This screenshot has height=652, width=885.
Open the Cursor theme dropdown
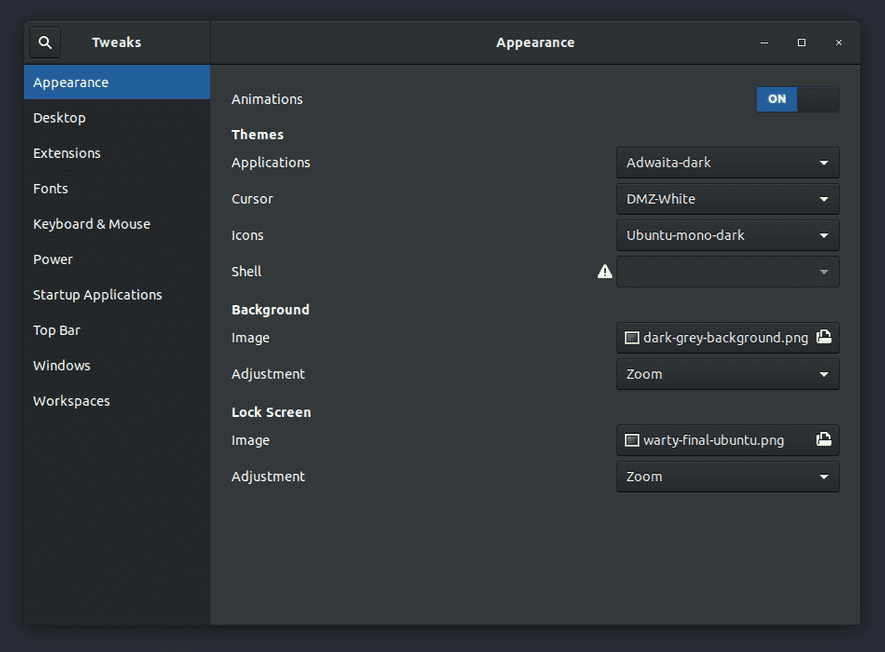coord(728,199)
